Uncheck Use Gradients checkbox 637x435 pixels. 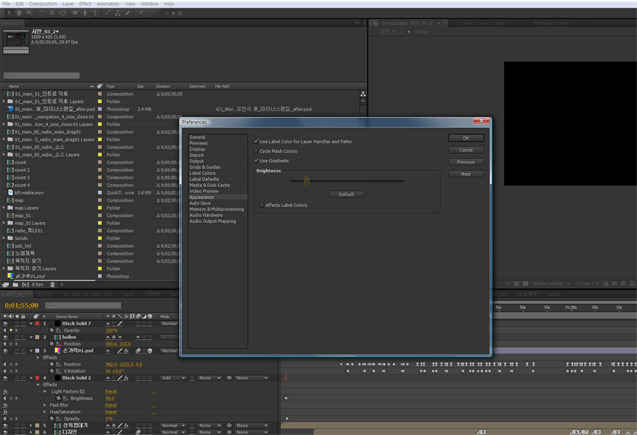pos(256,161)
